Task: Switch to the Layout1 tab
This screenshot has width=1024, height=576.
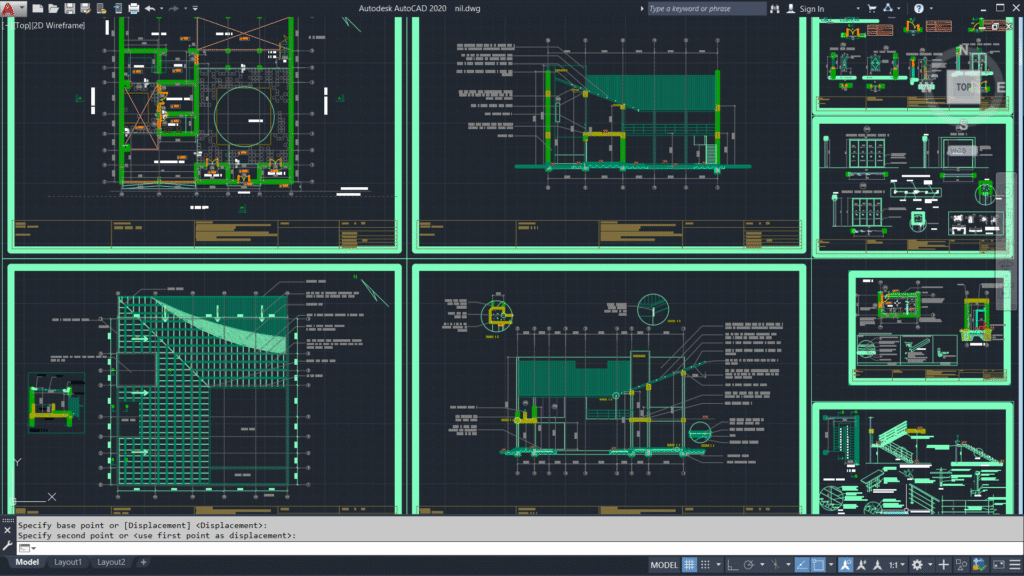Action: (68, 562)
